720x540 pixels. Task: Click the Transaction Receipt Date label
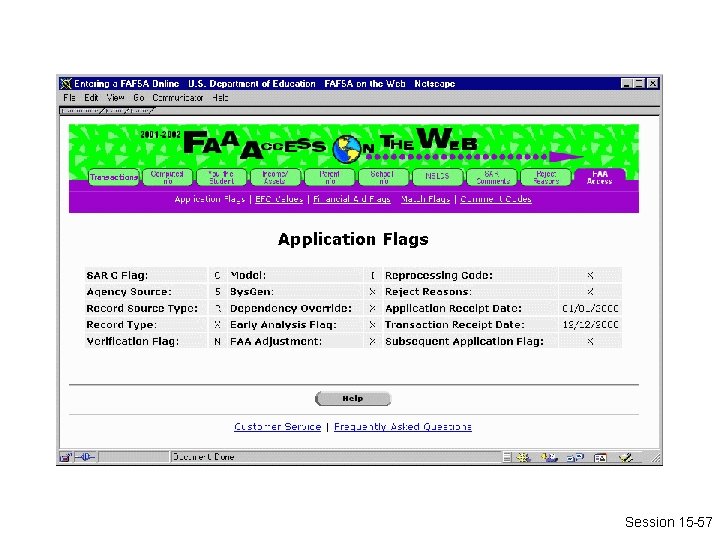click(x=455, y=325)
